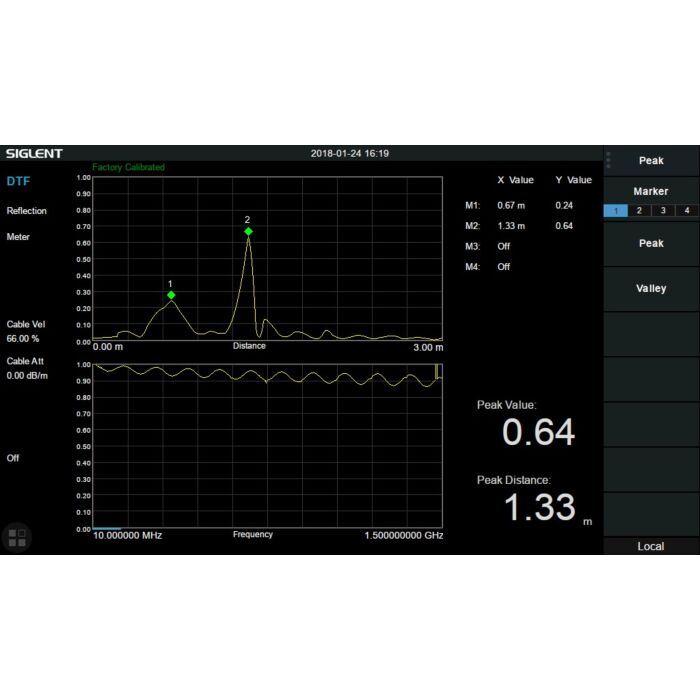Click M3 Off entry
The height and width of the screenshot is (700, 700).
pyautogui.click(x=504, y=246)
